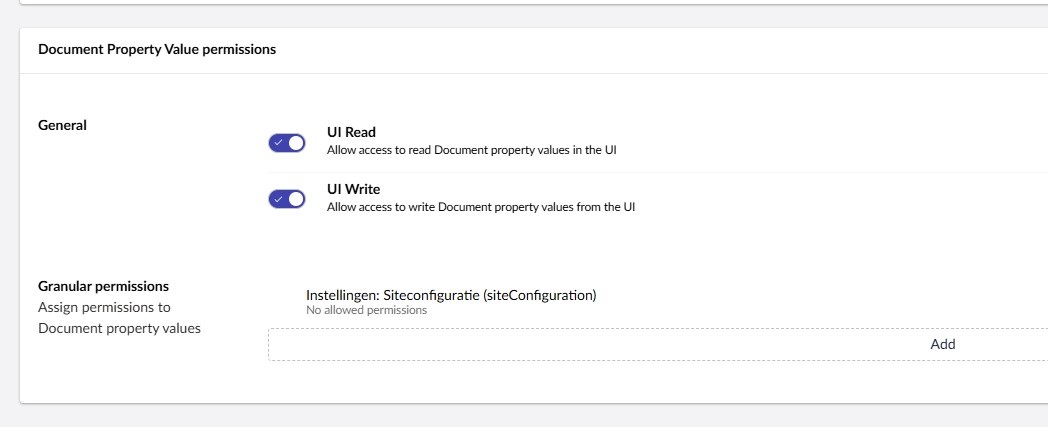The width and height of the screenshot is (1048, 427).
Task: Click the card header separator line
Action: click(530, 73)
